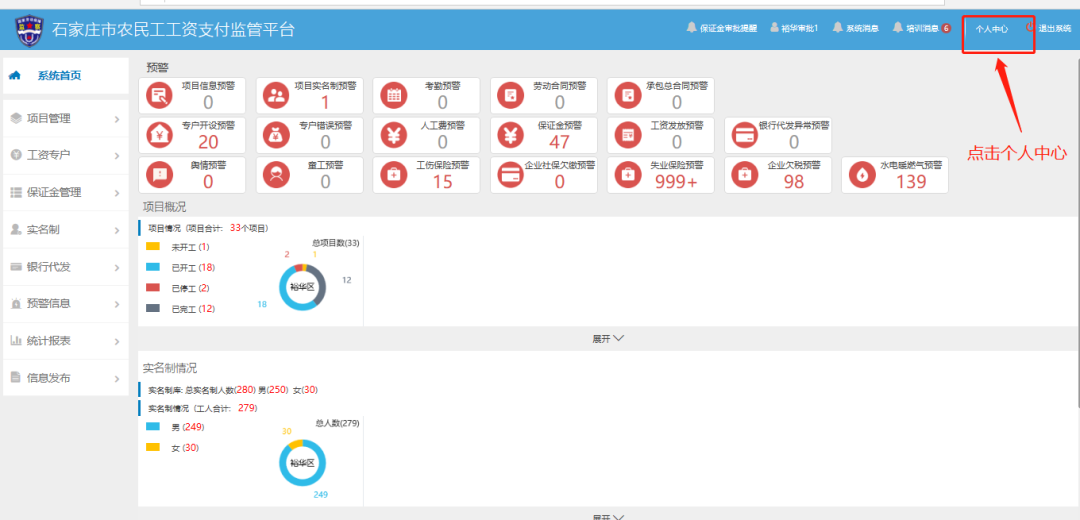Screen dimensions: 1080x520
Task: Click the 企业欠税预警 medkit icon
Action: click(745, 175)
